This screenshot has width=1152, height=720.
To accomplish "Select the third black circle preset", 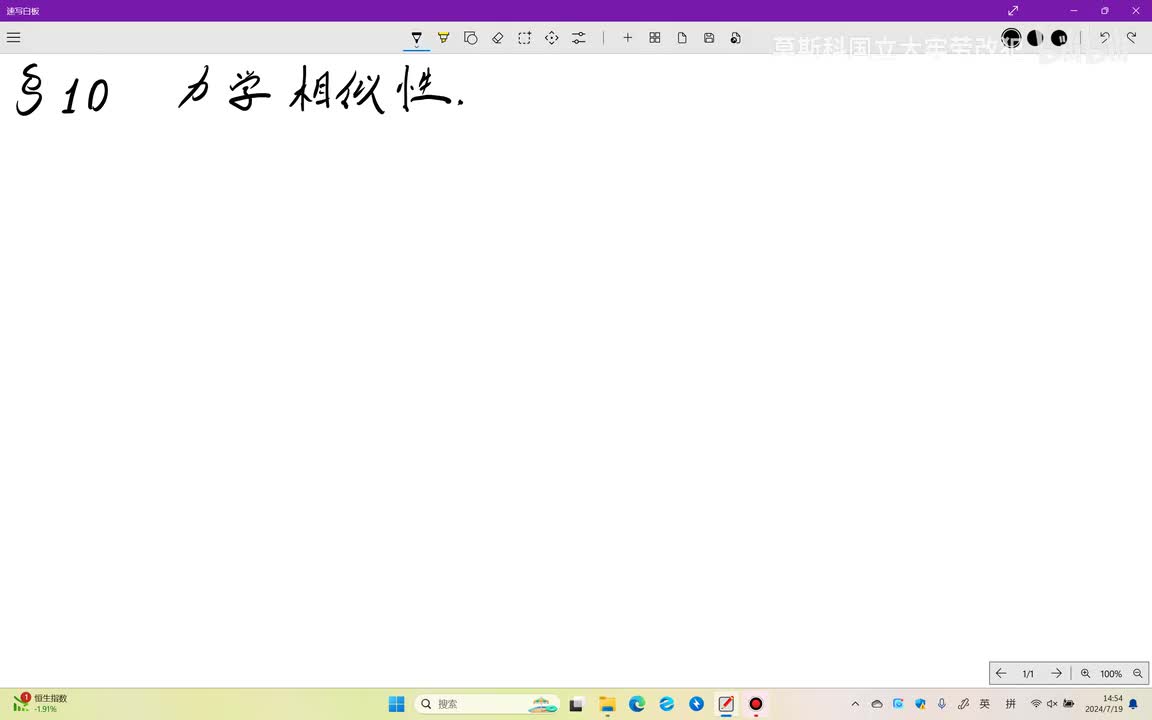I will point(1059,37).
